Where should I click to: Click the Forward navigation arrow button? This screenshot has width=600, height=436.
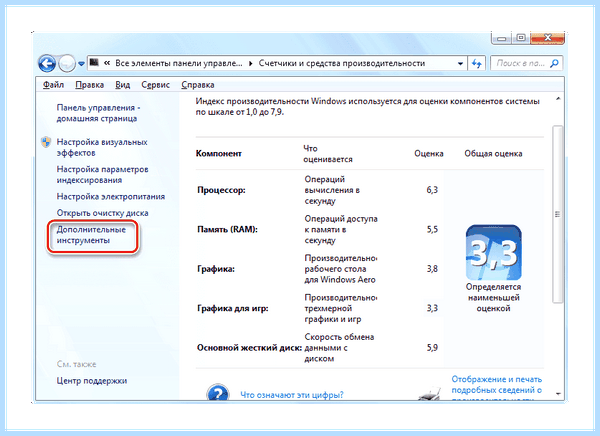(67, 63)
